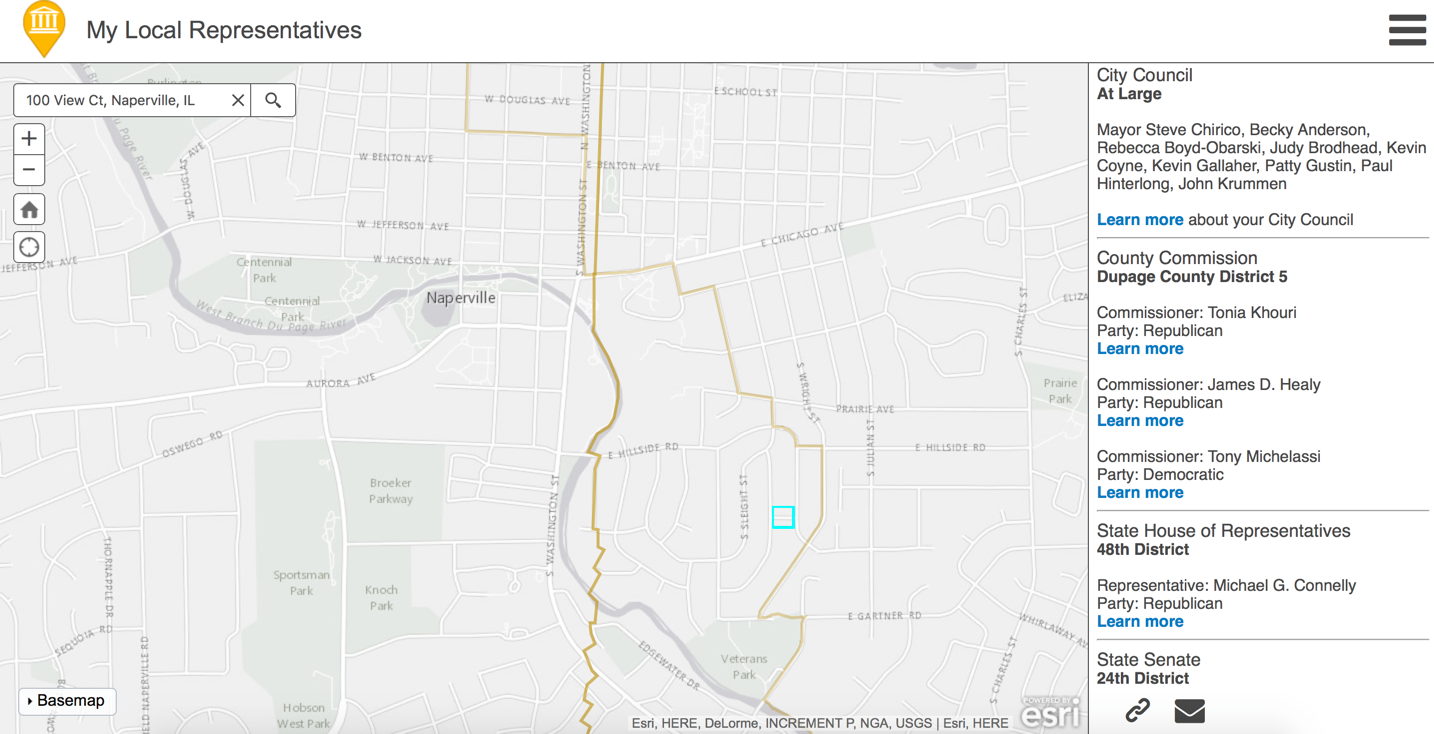The image size is (1434, 734).
Task: Open Learn more for Tony Michelassi
Action: 1140,493
